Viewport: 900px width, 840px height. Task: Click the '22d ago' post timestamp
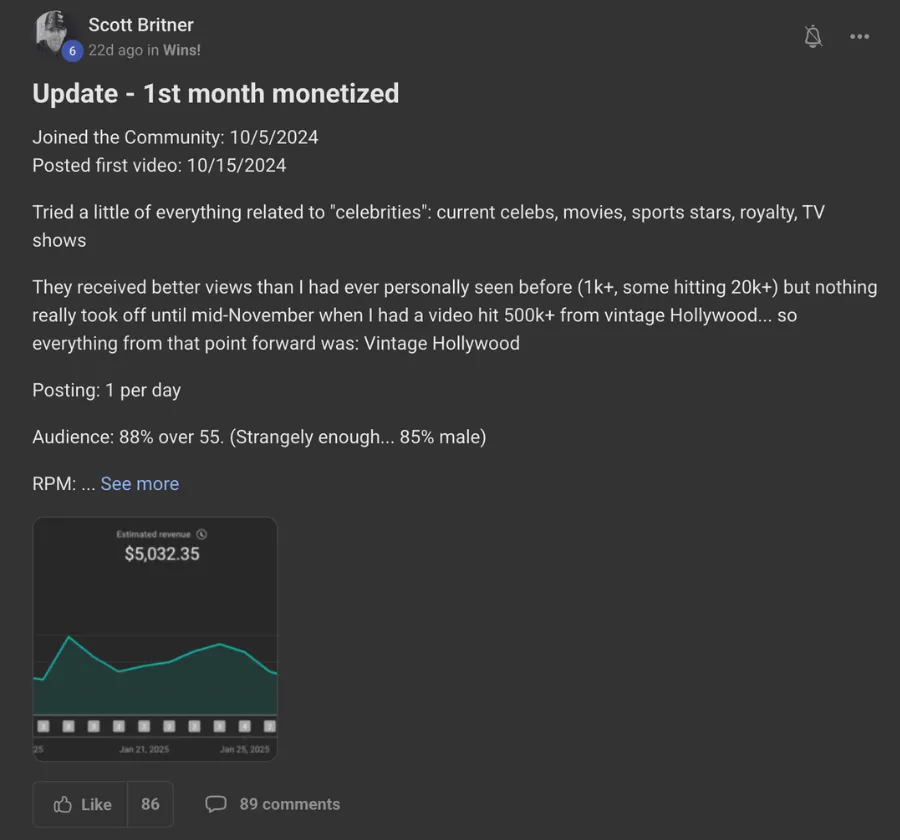coord(115,50)
